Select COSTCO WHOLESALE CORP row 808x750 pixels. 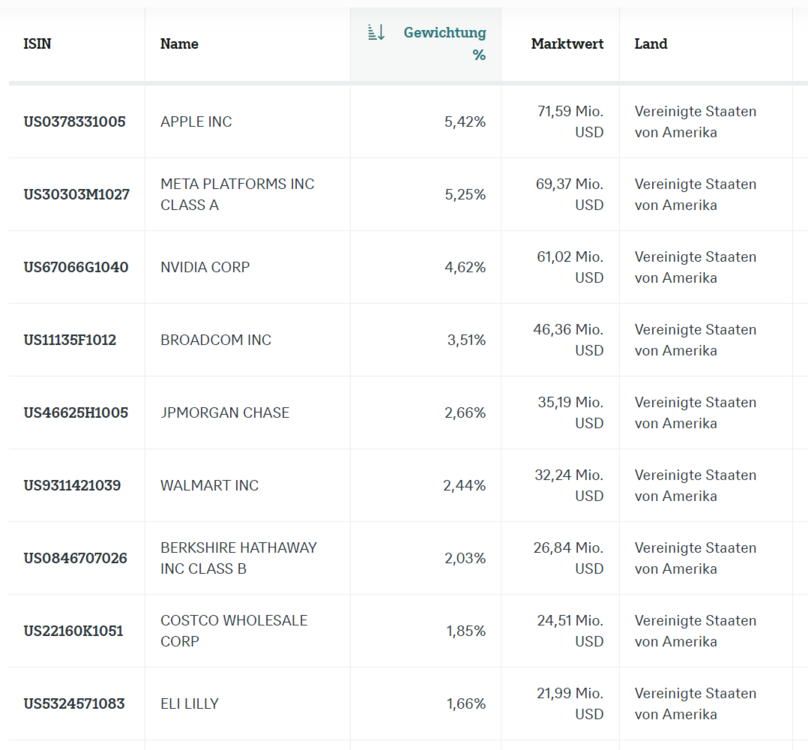tap(234, 631)
